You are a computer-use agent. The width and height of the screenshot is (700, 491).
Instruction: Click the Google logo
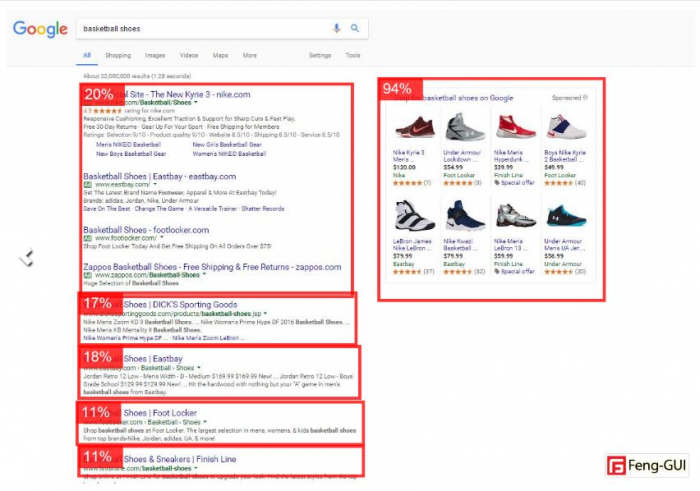point(40,29)
